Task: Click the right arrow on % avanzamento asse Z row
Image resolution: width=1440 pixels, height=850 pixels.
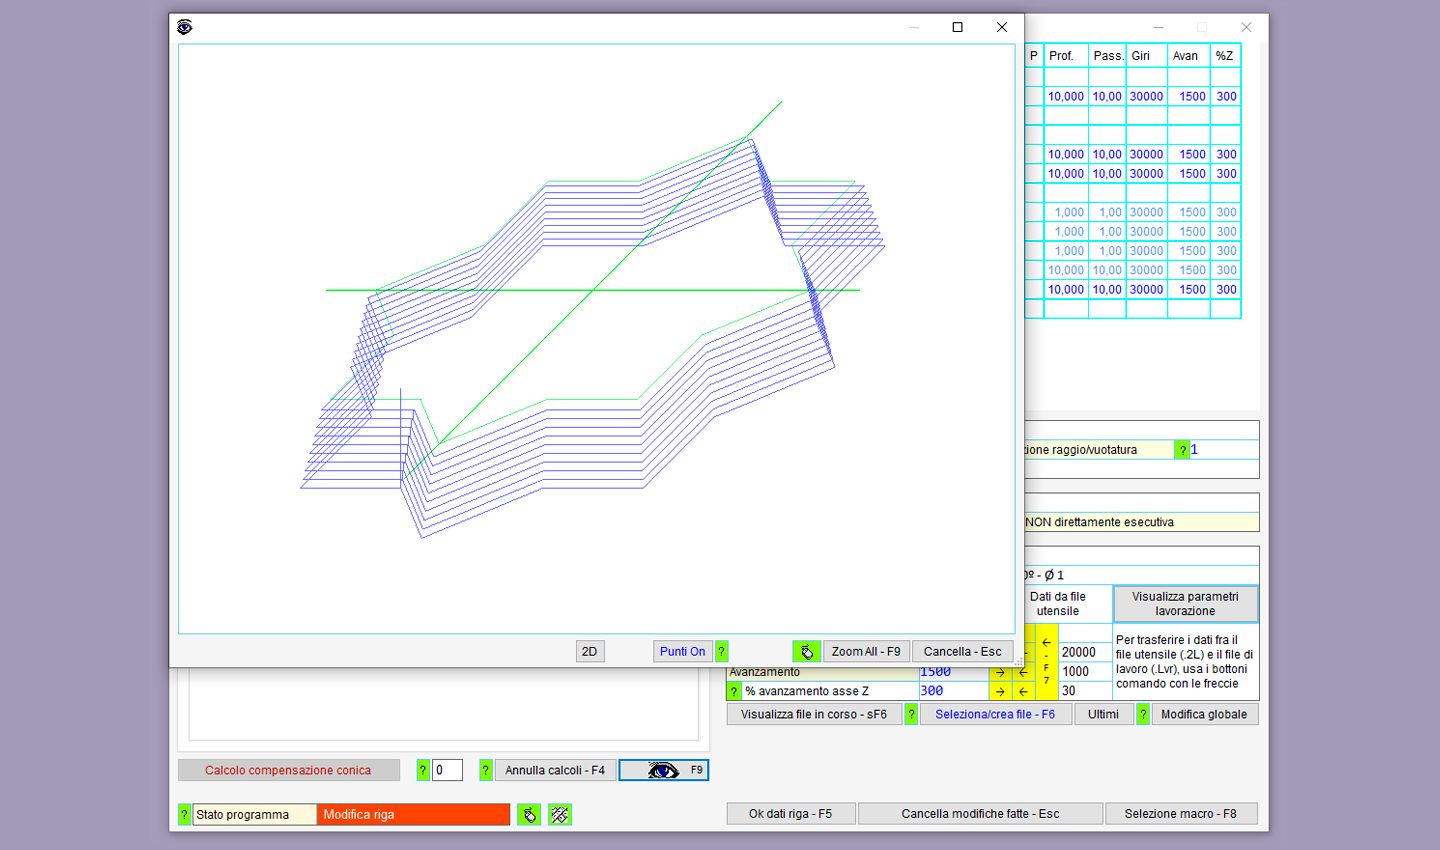Action: tap(1000, 691)
